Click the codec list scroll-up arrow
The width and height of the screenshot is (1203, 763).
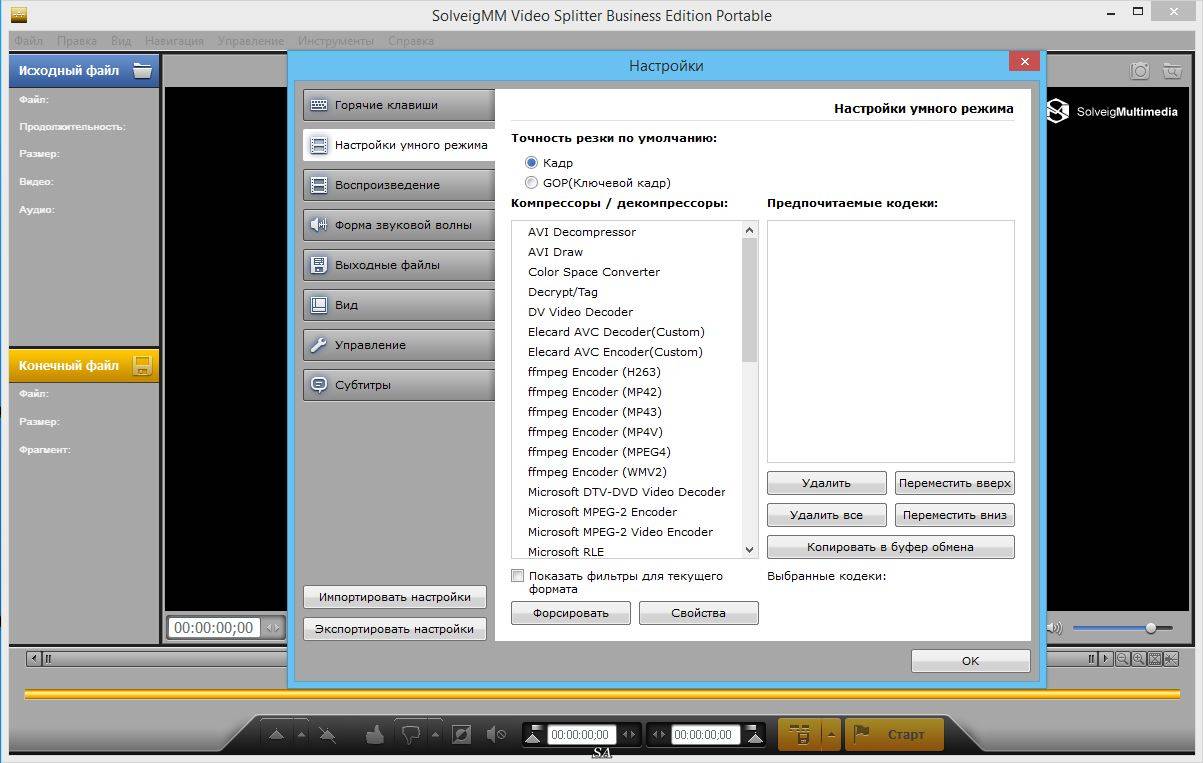point(750,231)
